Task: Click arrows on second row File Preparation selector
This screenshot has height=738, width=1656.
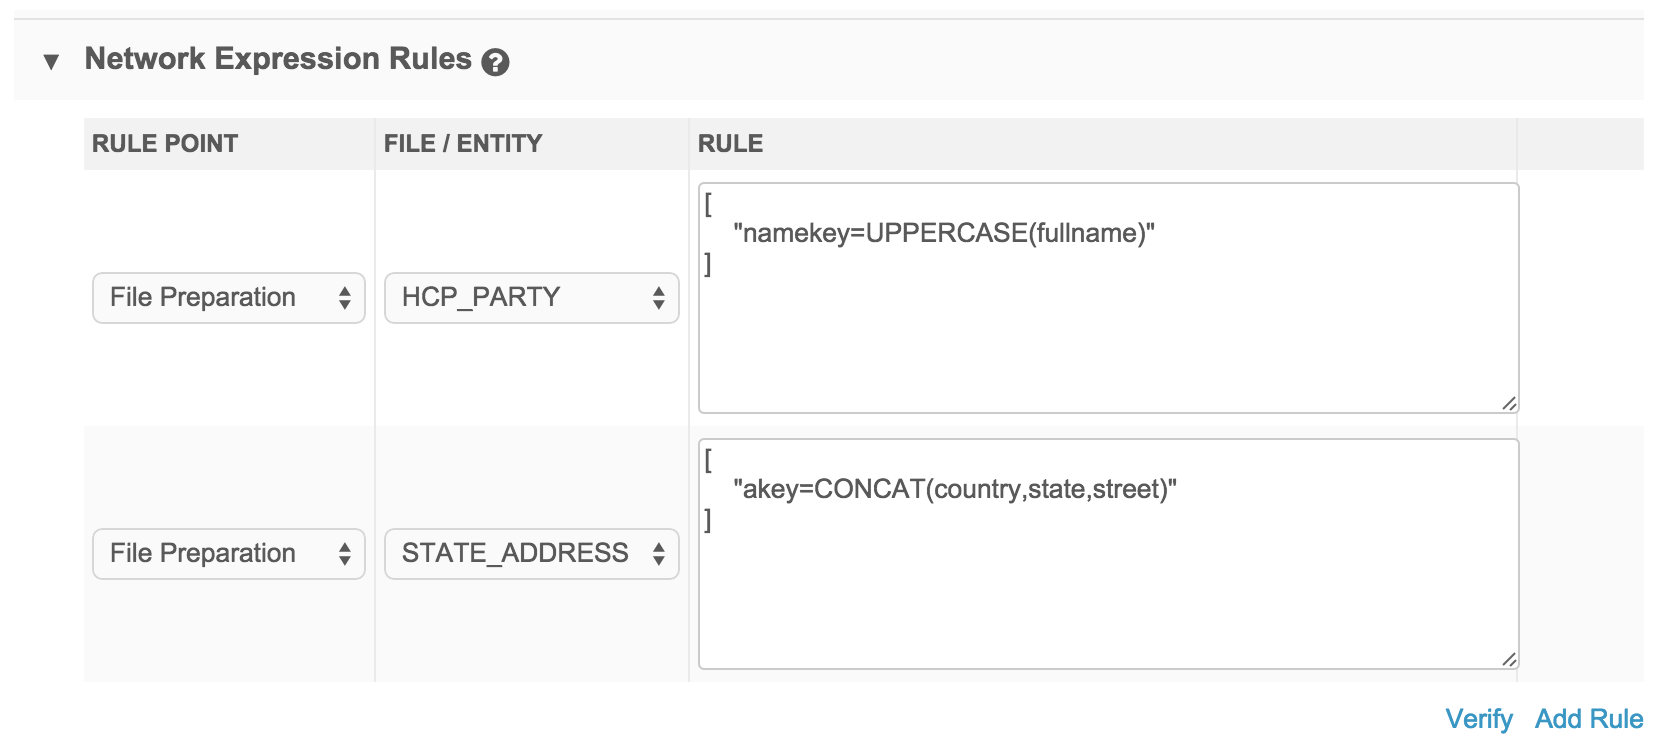Action: click(x=344, y=554)
